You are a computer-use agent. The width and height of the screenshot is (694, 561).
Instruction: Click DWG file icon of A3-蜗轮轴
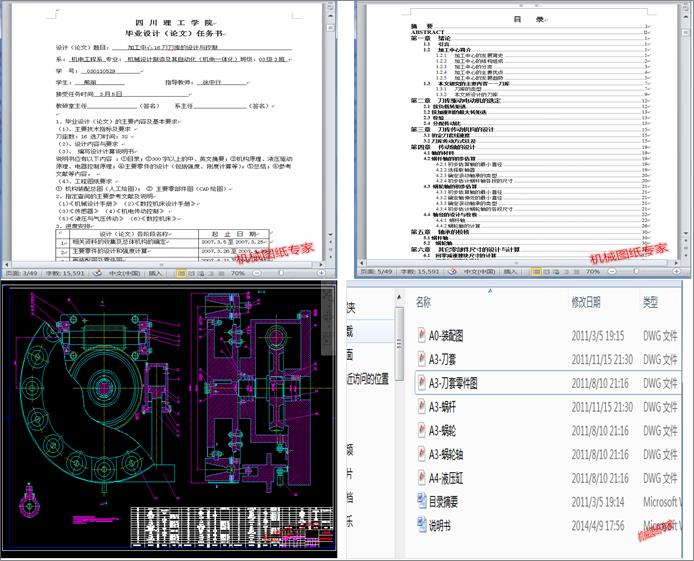(422, 454)
